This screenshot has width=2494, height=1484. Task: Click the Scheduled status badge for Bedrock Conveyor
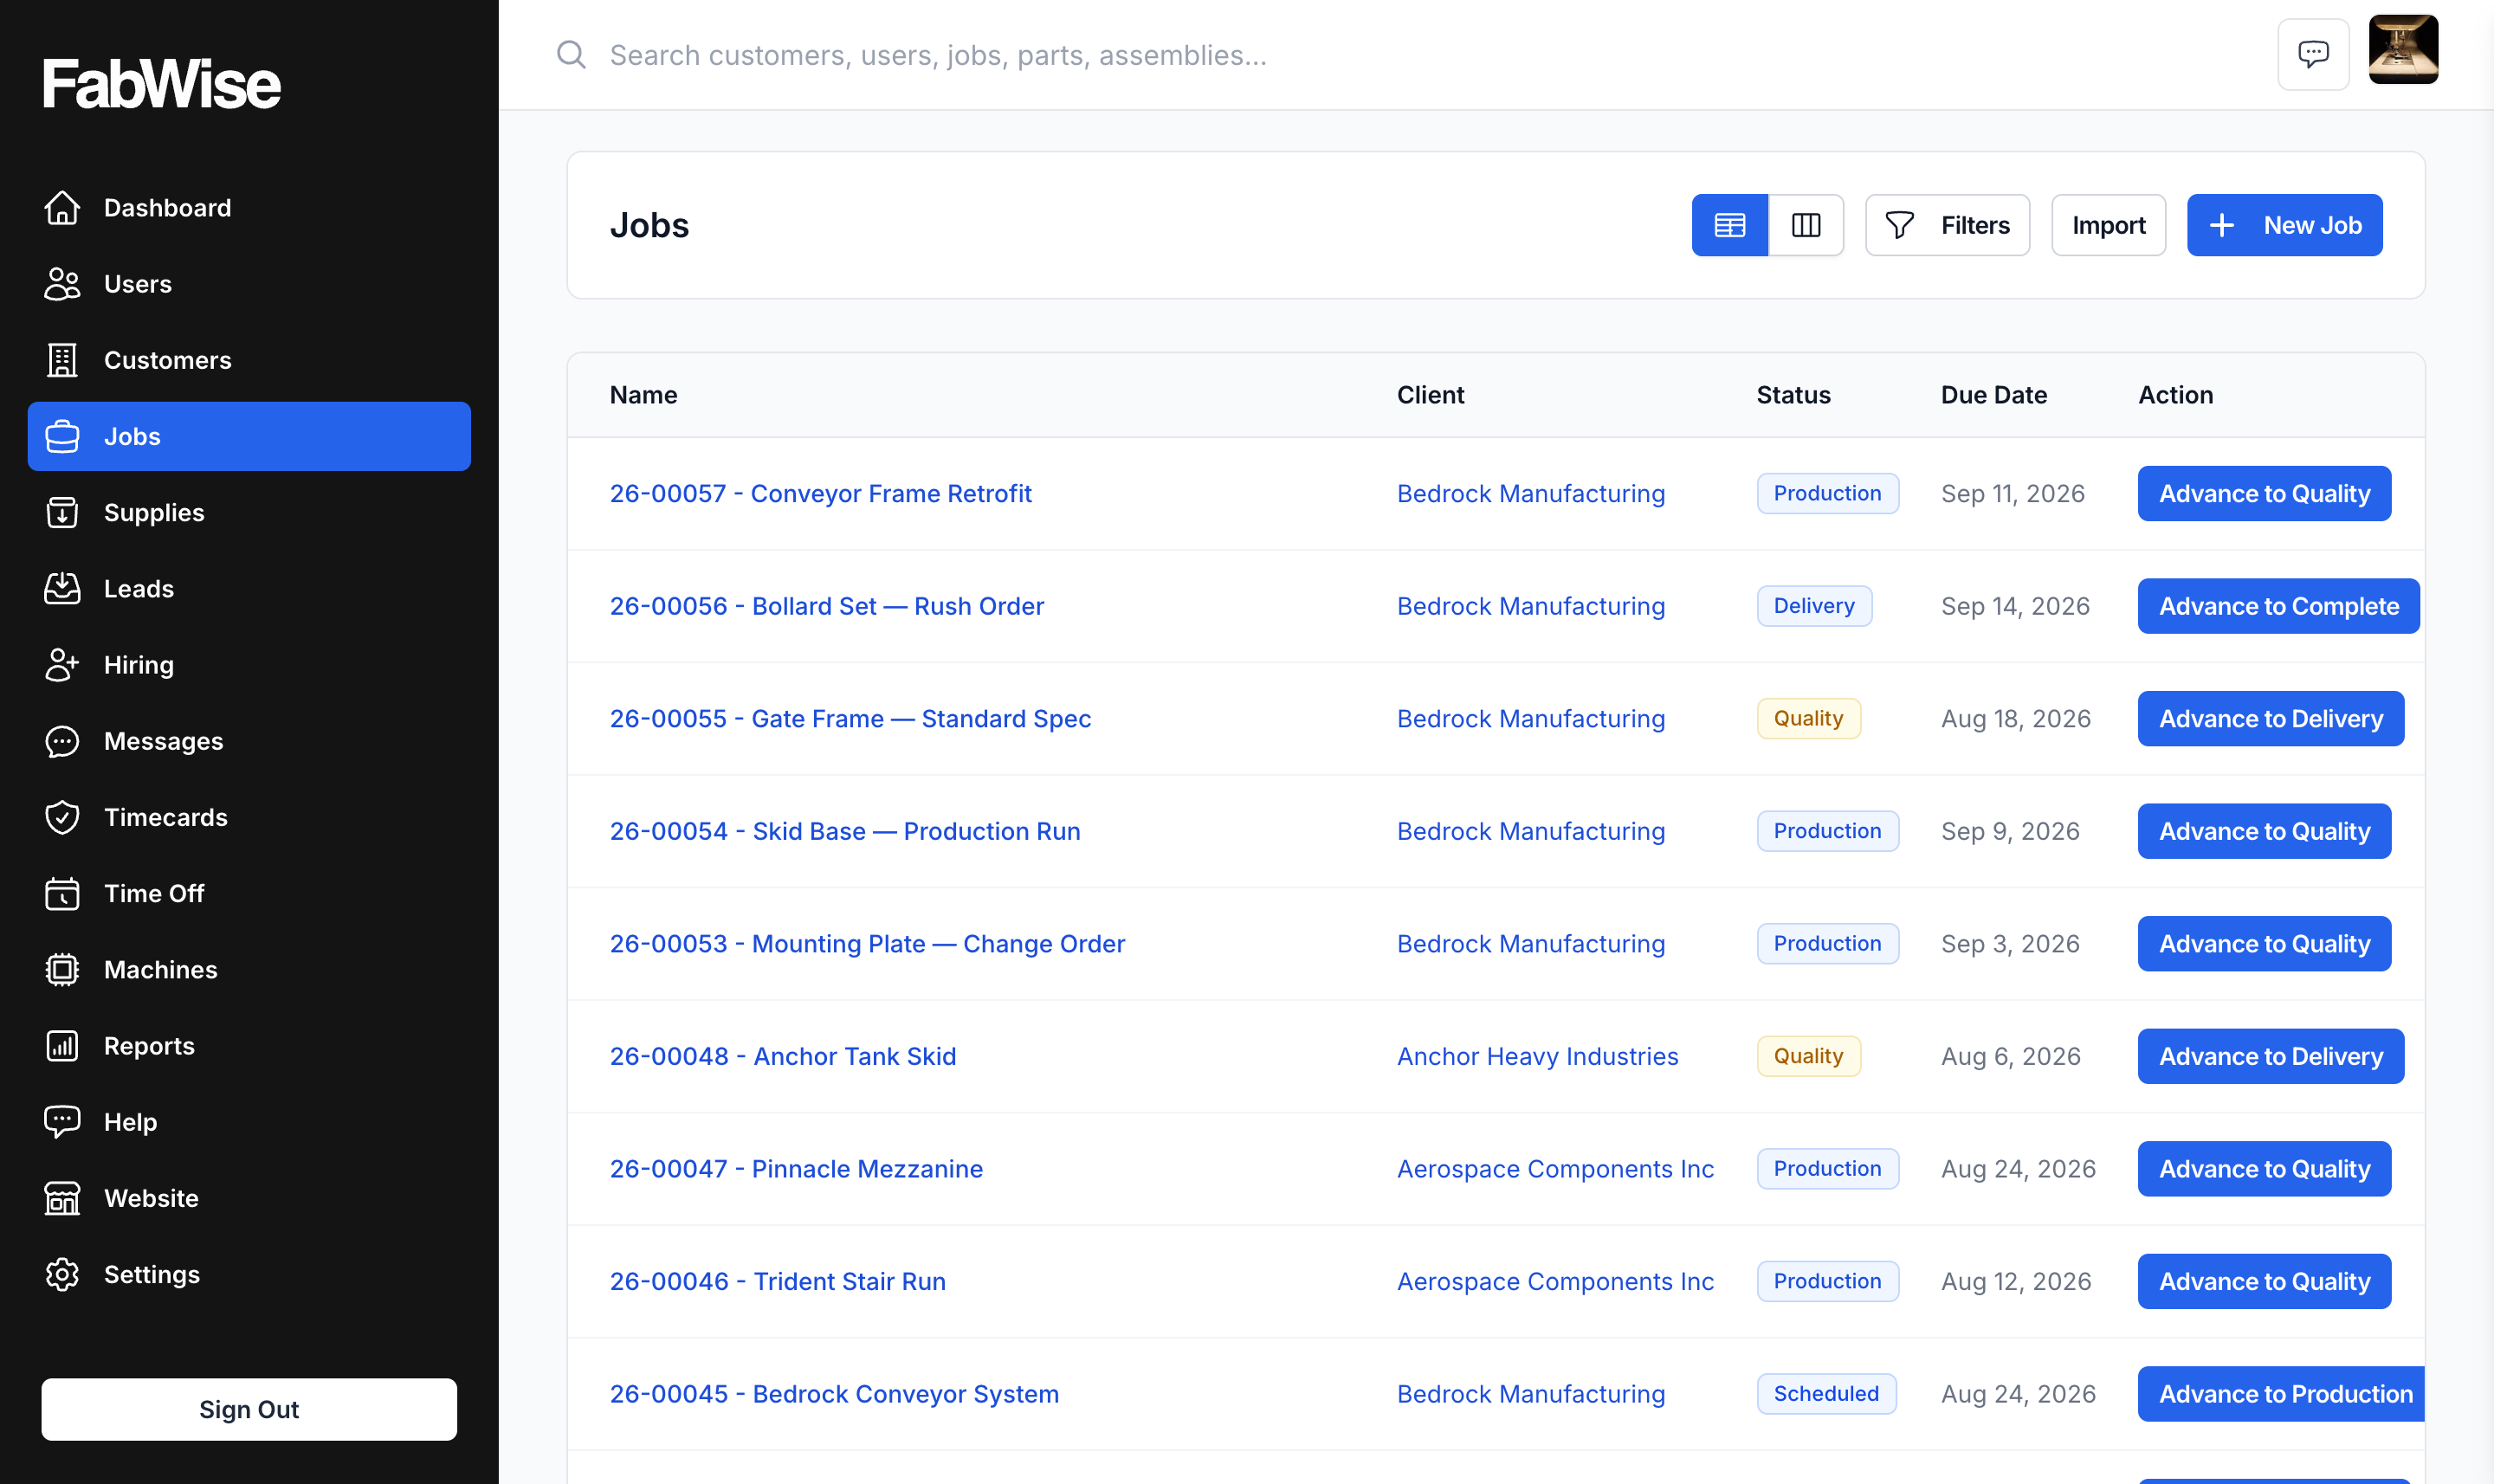(1826, 1394)
